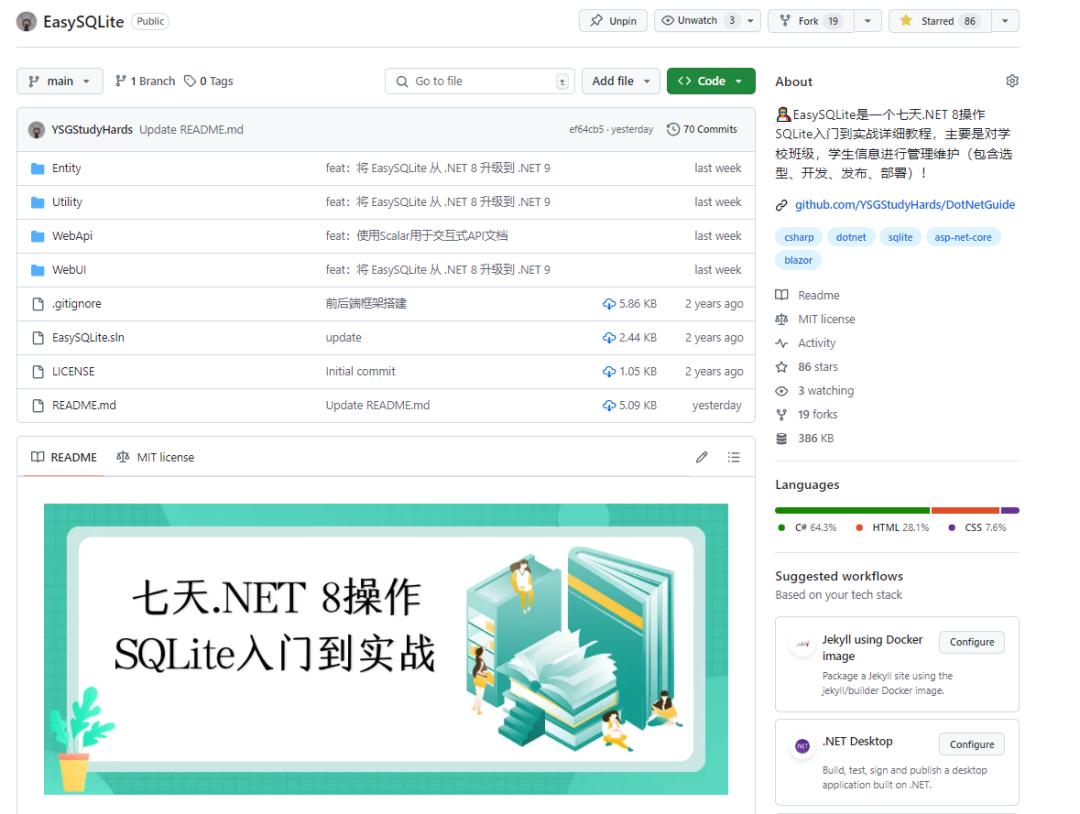Click the Go to file search field
1080x814 pixels.
tap(480, 81)
